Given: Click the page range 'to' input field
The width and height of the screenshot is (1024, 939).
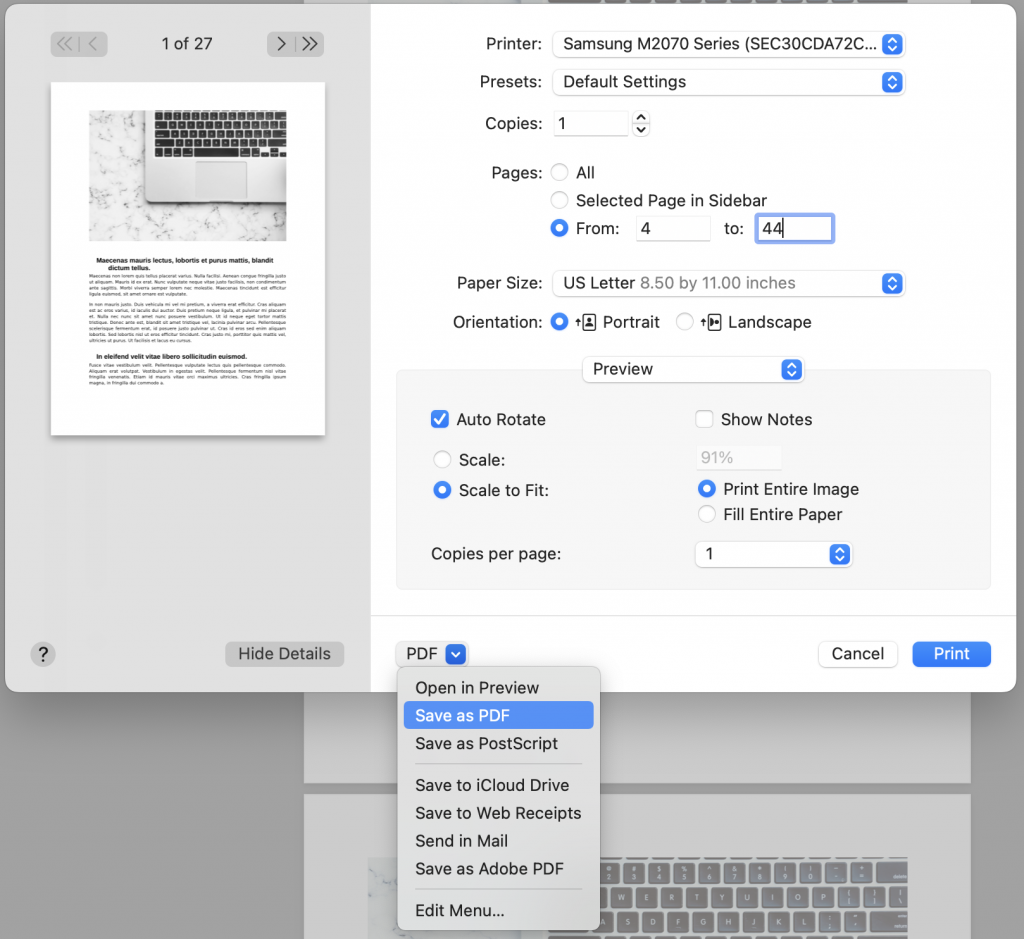Looking at the screenshot, I should pos(794,228).
